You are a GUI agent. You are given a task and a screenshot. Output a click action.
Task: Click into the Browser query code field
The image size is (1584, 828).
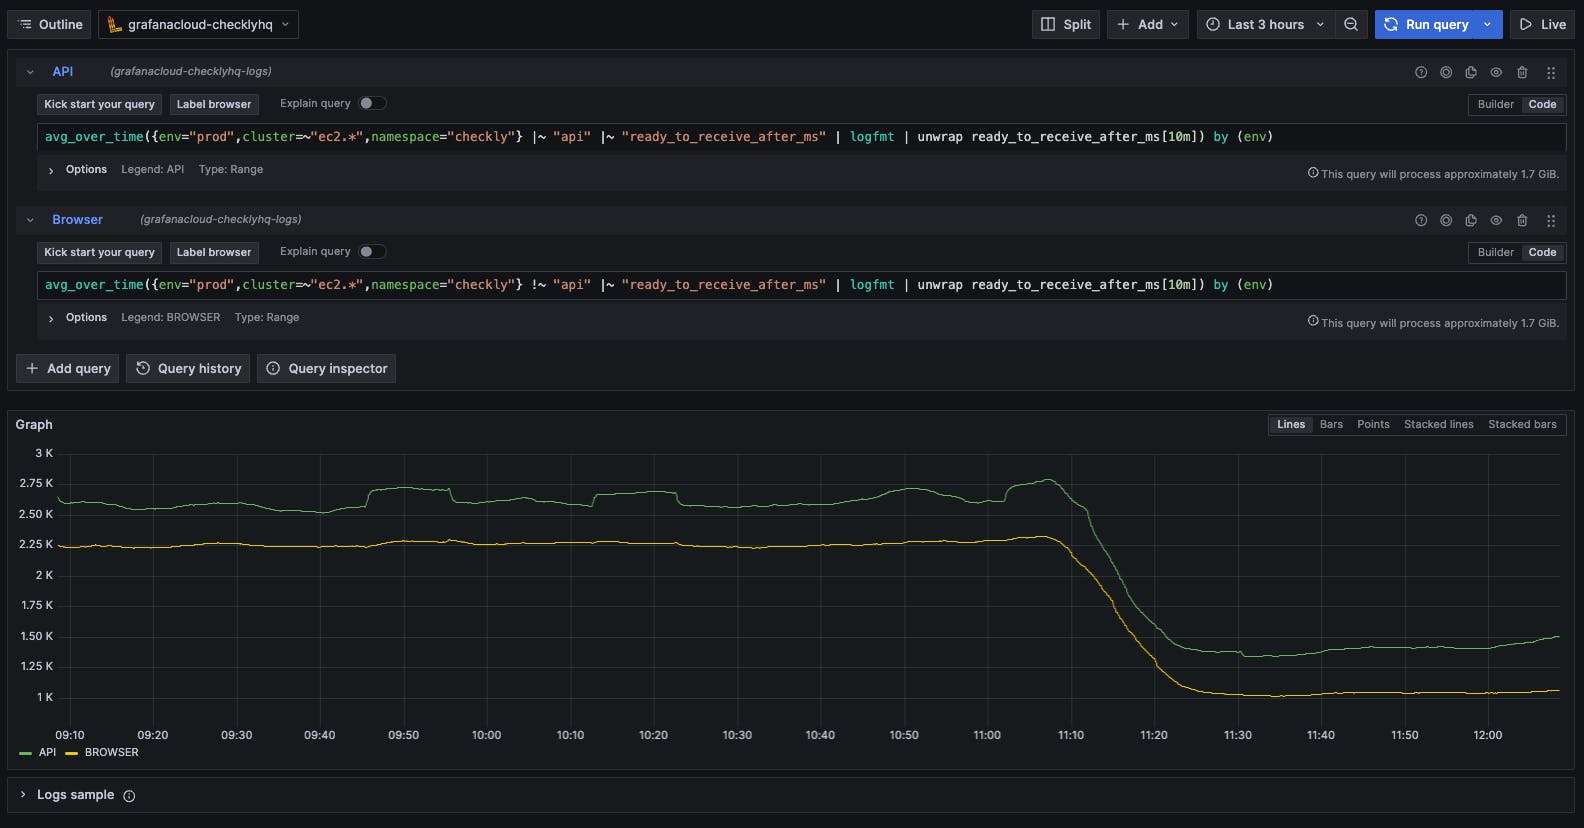[x=800, y=285]
